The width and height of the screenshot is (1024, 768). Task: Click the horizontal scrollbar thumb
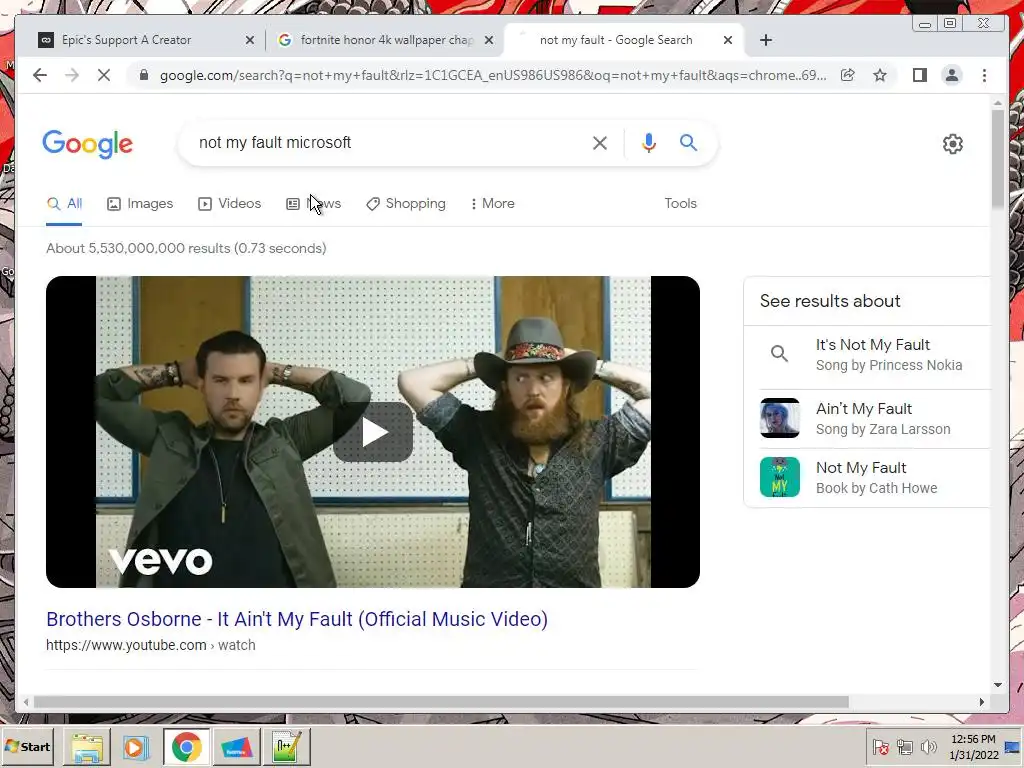441,702
